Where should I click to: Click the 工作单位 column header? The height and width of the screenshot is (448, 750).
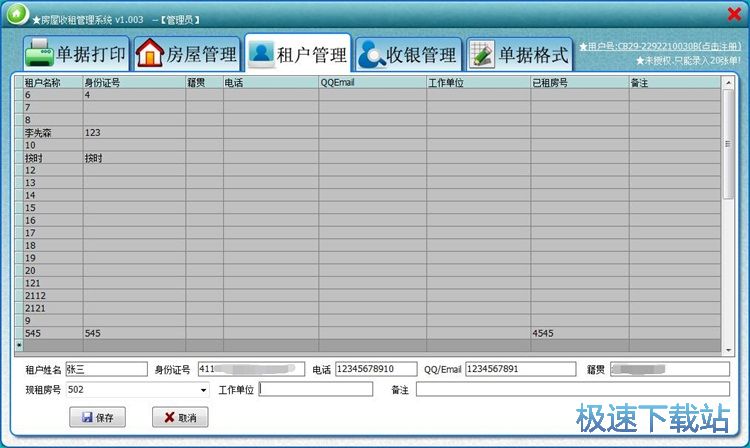point(478,82)
